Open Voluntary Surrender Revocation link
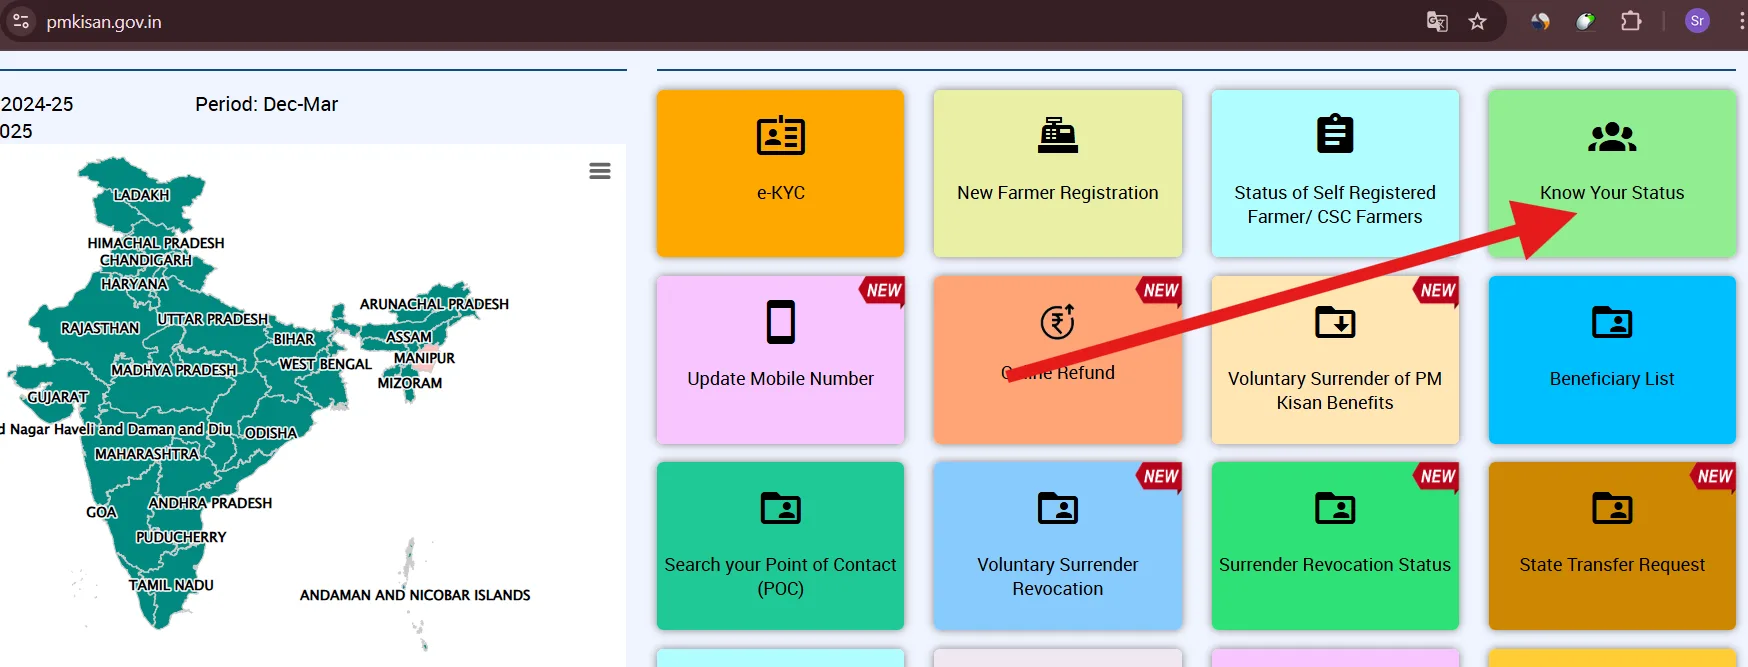Image resolution: width=1748 pixels, height=667 pixels. point(1057,577)
